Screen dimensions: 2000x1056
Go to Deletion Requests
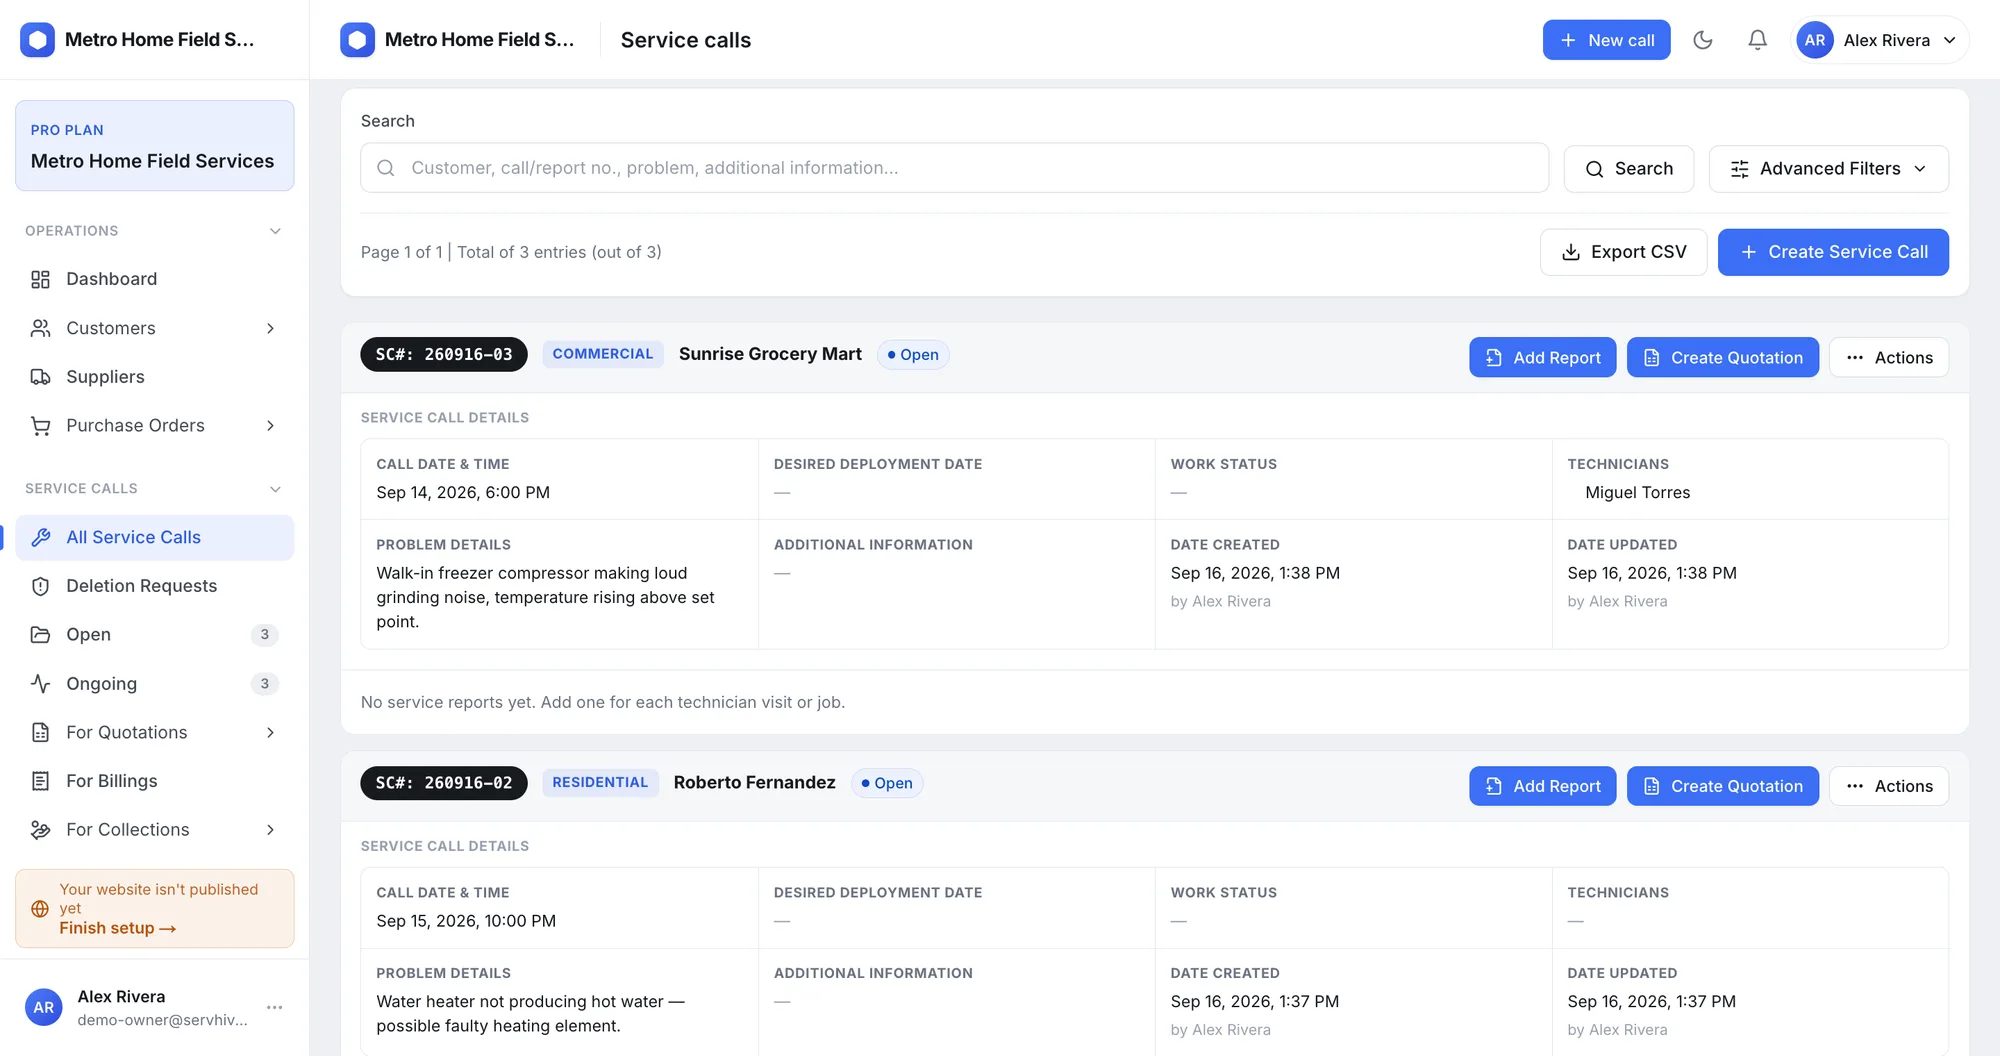[x=154, y=586]
